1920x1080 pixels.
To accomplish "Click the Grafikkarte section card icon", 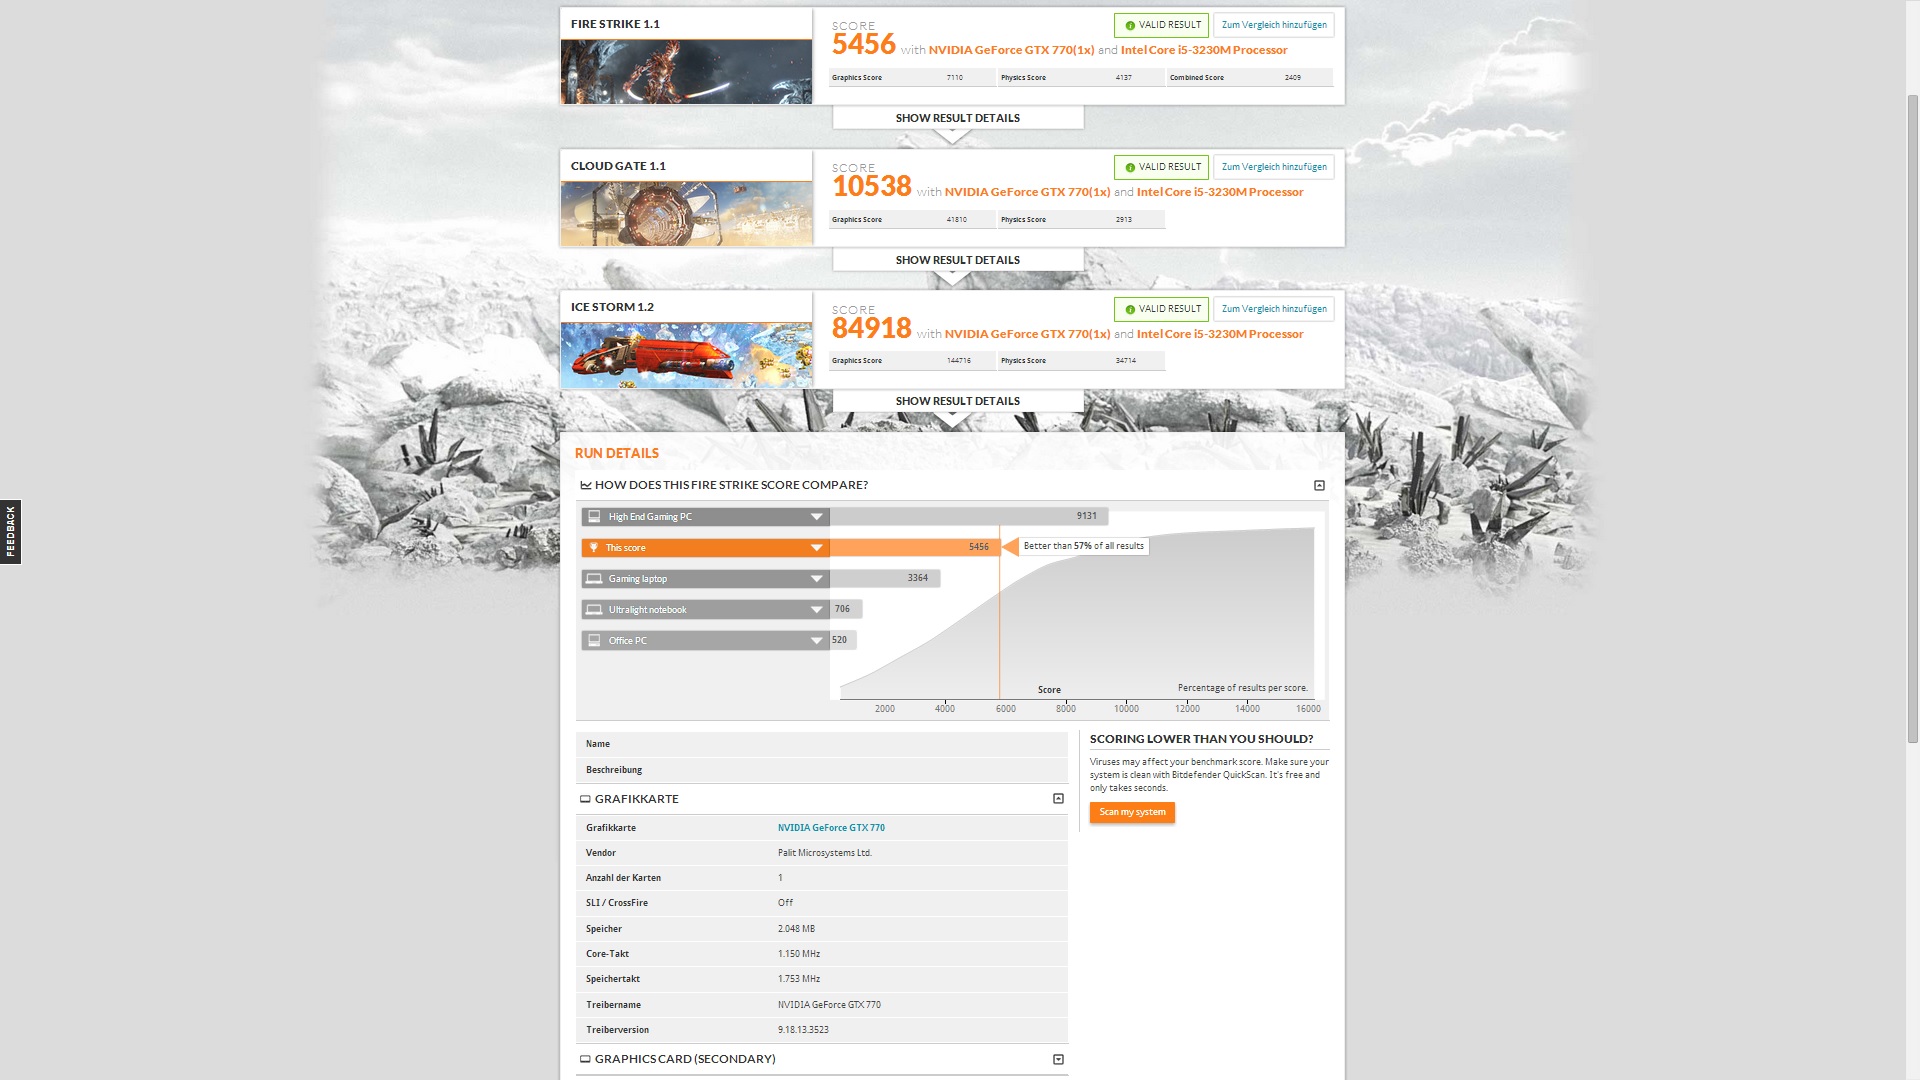I will pyautogui.click(x=585, y=799).
